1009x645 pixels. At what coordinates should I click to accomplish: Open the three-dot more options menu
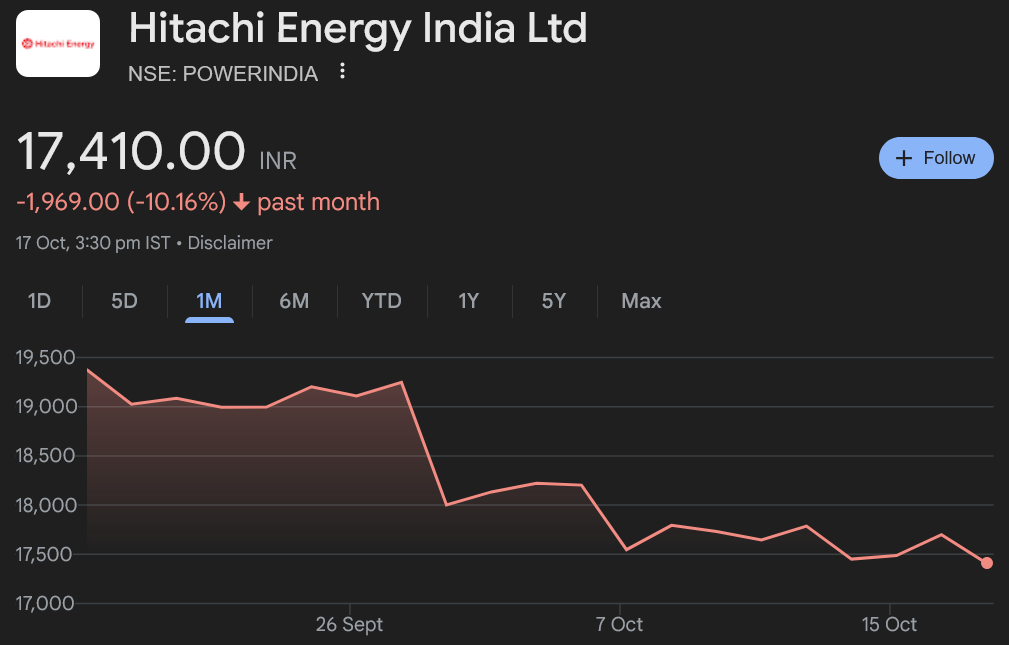tap(343, 71)
